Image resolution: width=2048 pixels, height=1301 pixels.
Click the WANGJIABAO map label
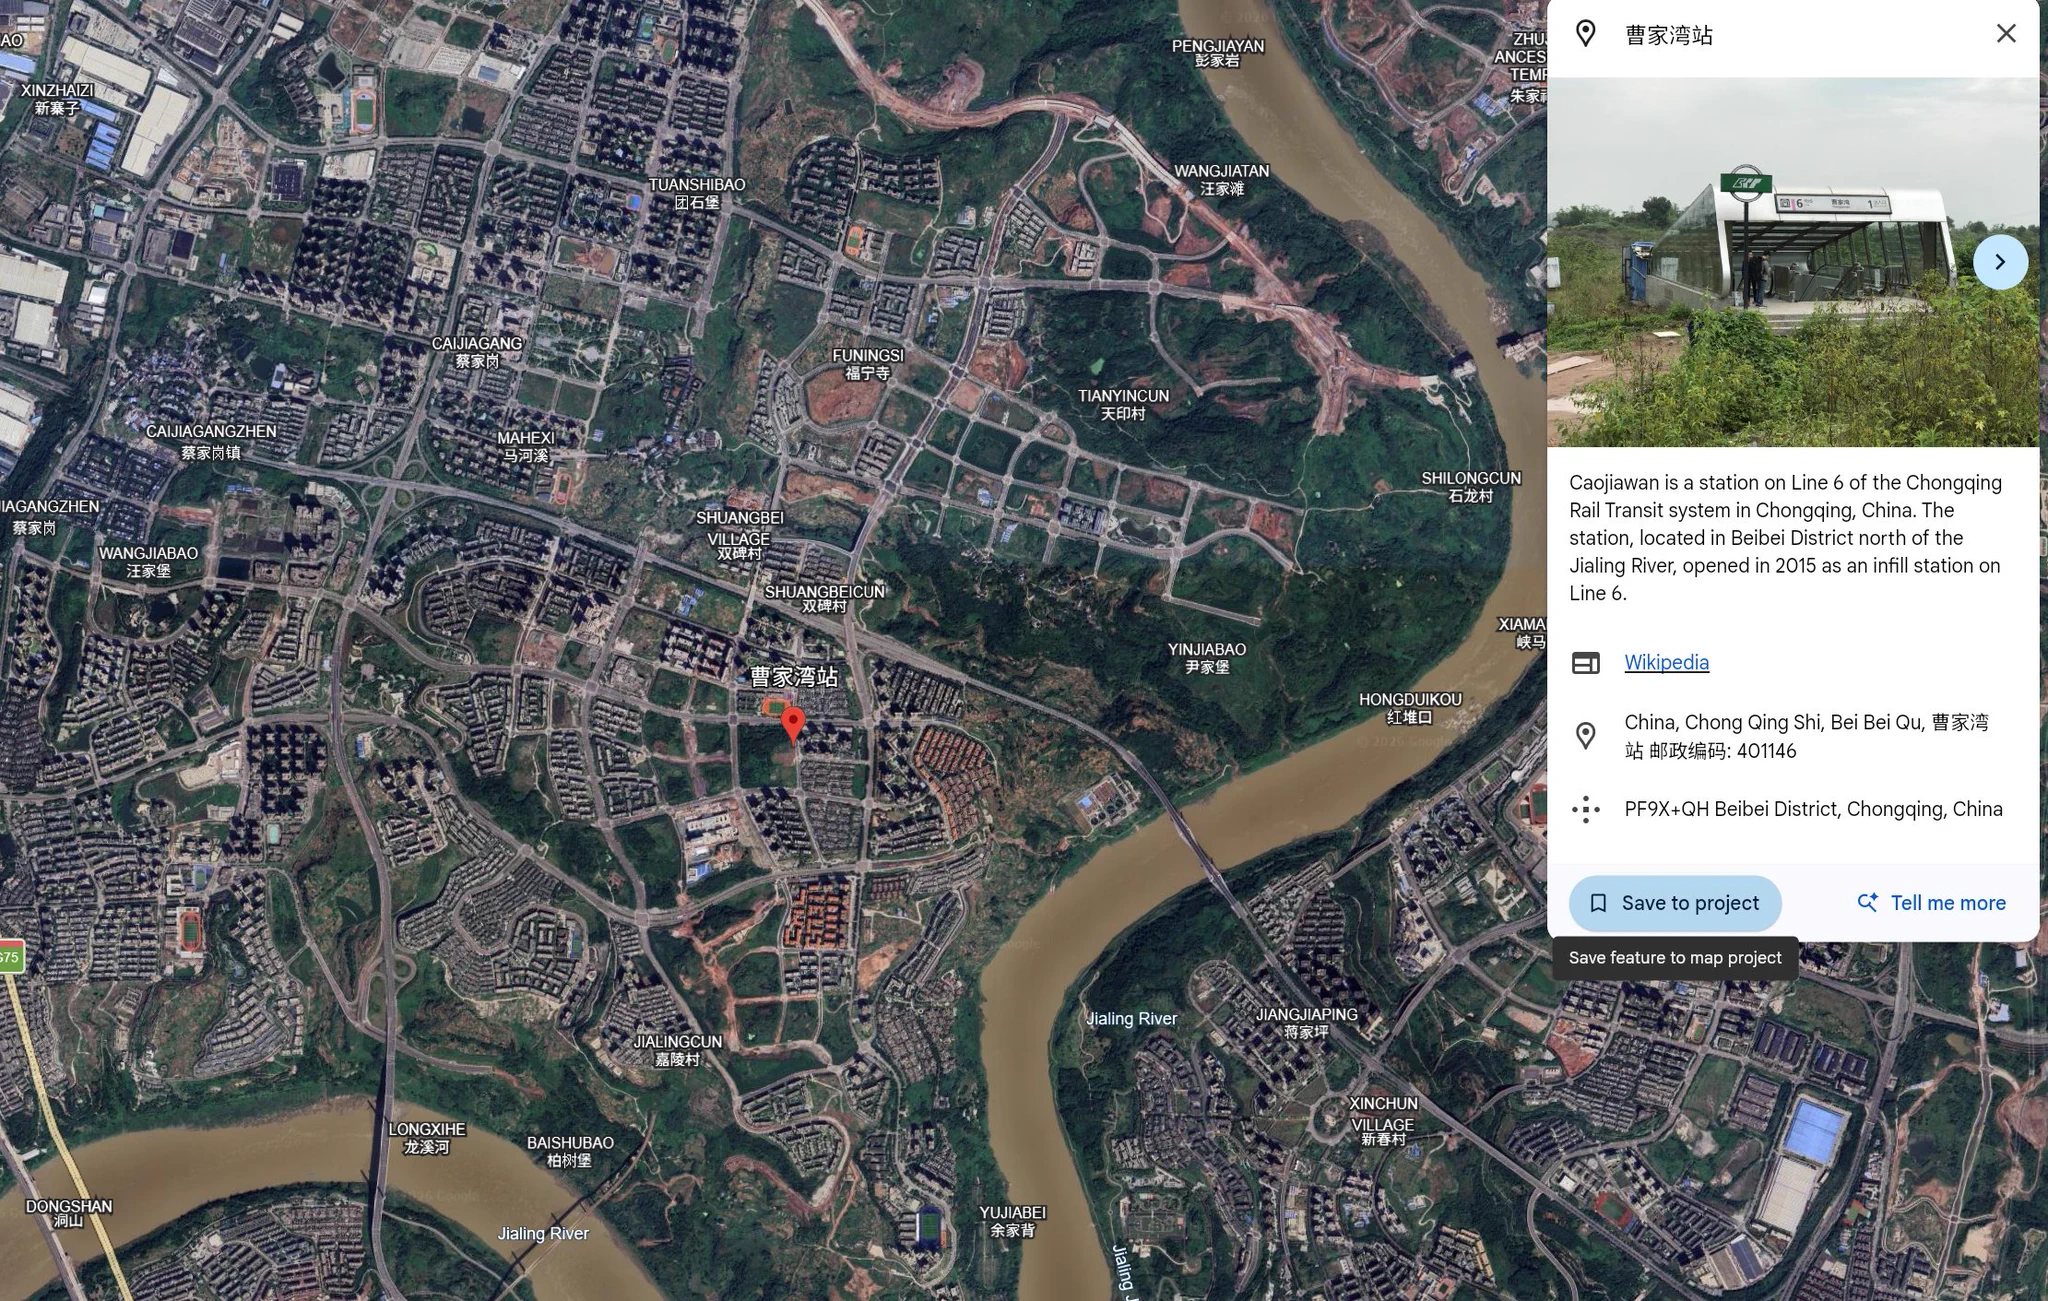point(148,562)
